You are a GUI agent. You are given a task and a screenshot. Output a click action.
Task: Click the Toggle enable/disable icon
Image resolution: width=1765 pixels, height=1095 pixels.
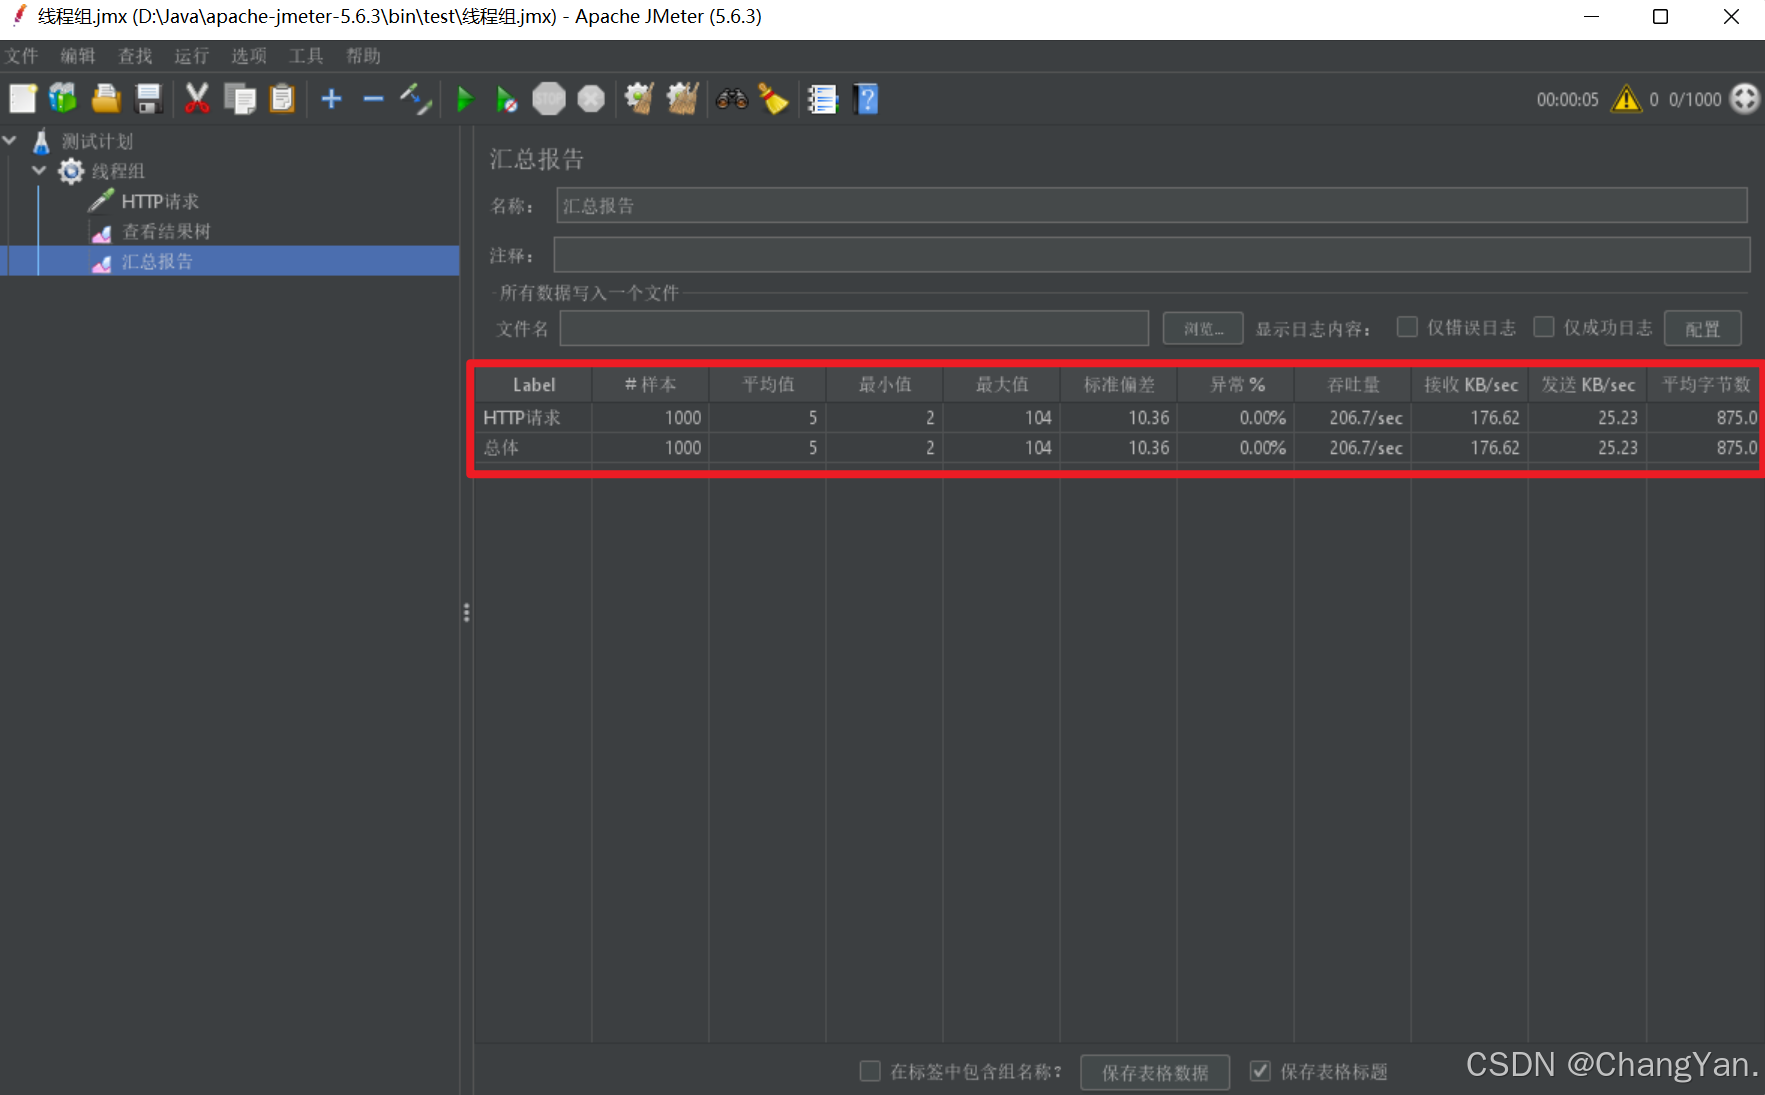click(416, 99)
